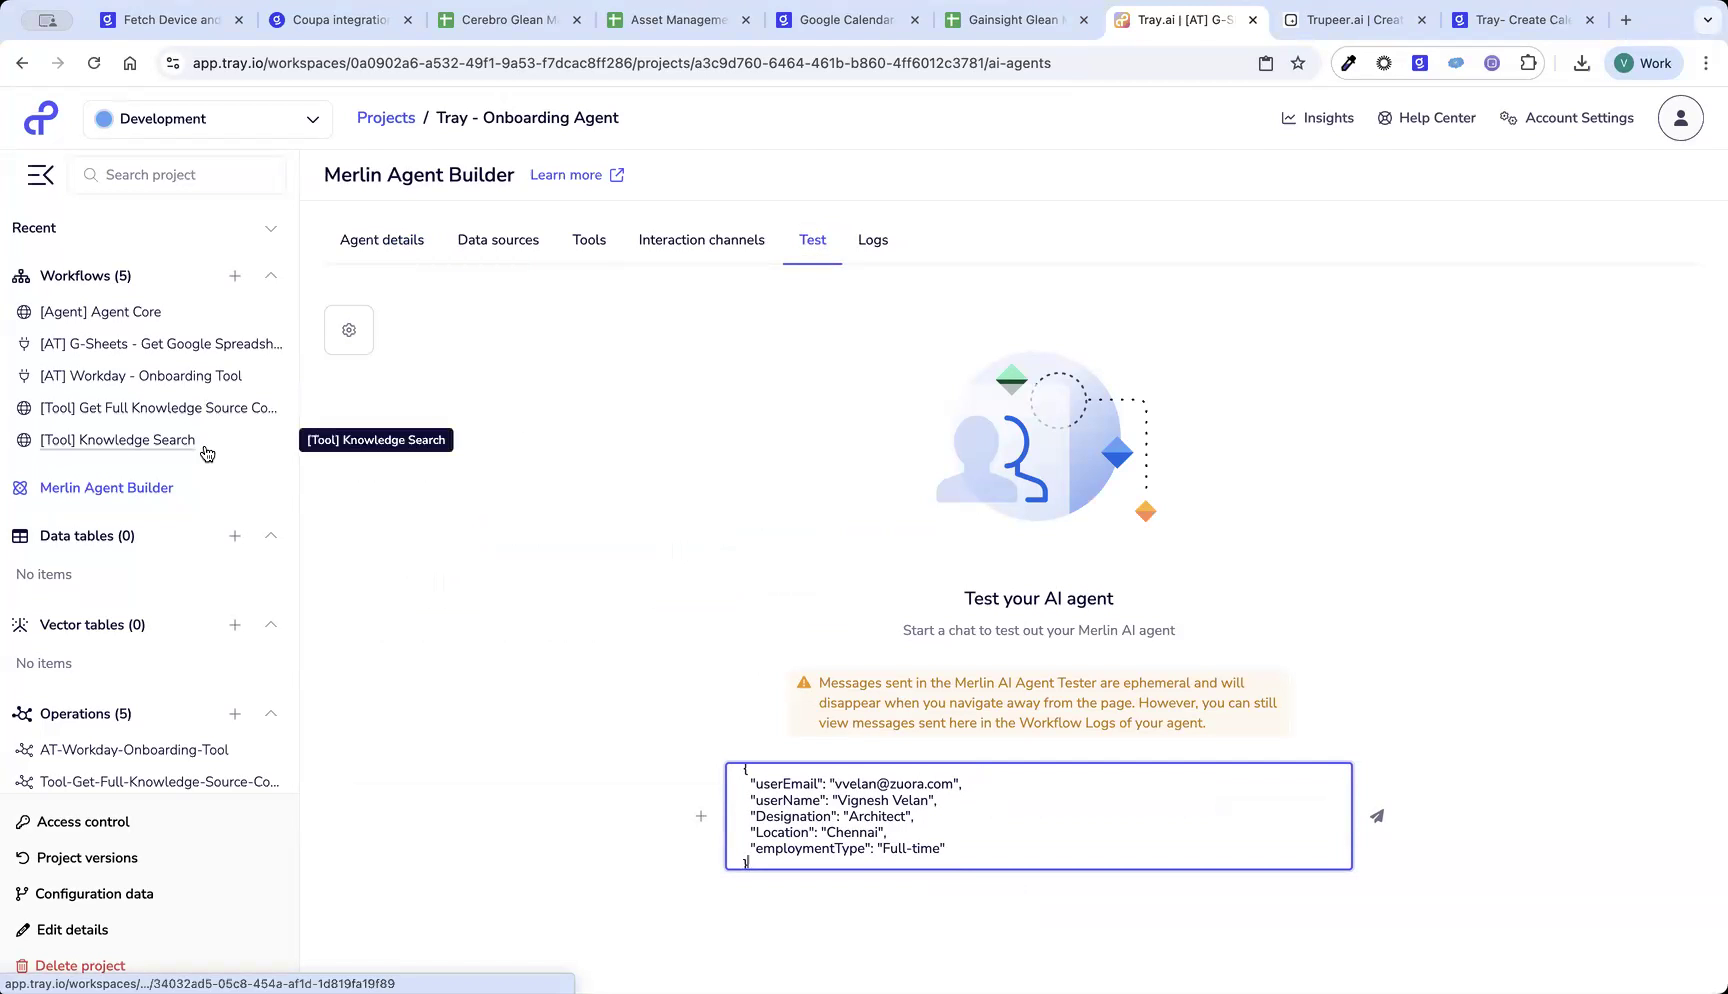
Task: Open the Data sources tab
Action: tap(498, 240)
